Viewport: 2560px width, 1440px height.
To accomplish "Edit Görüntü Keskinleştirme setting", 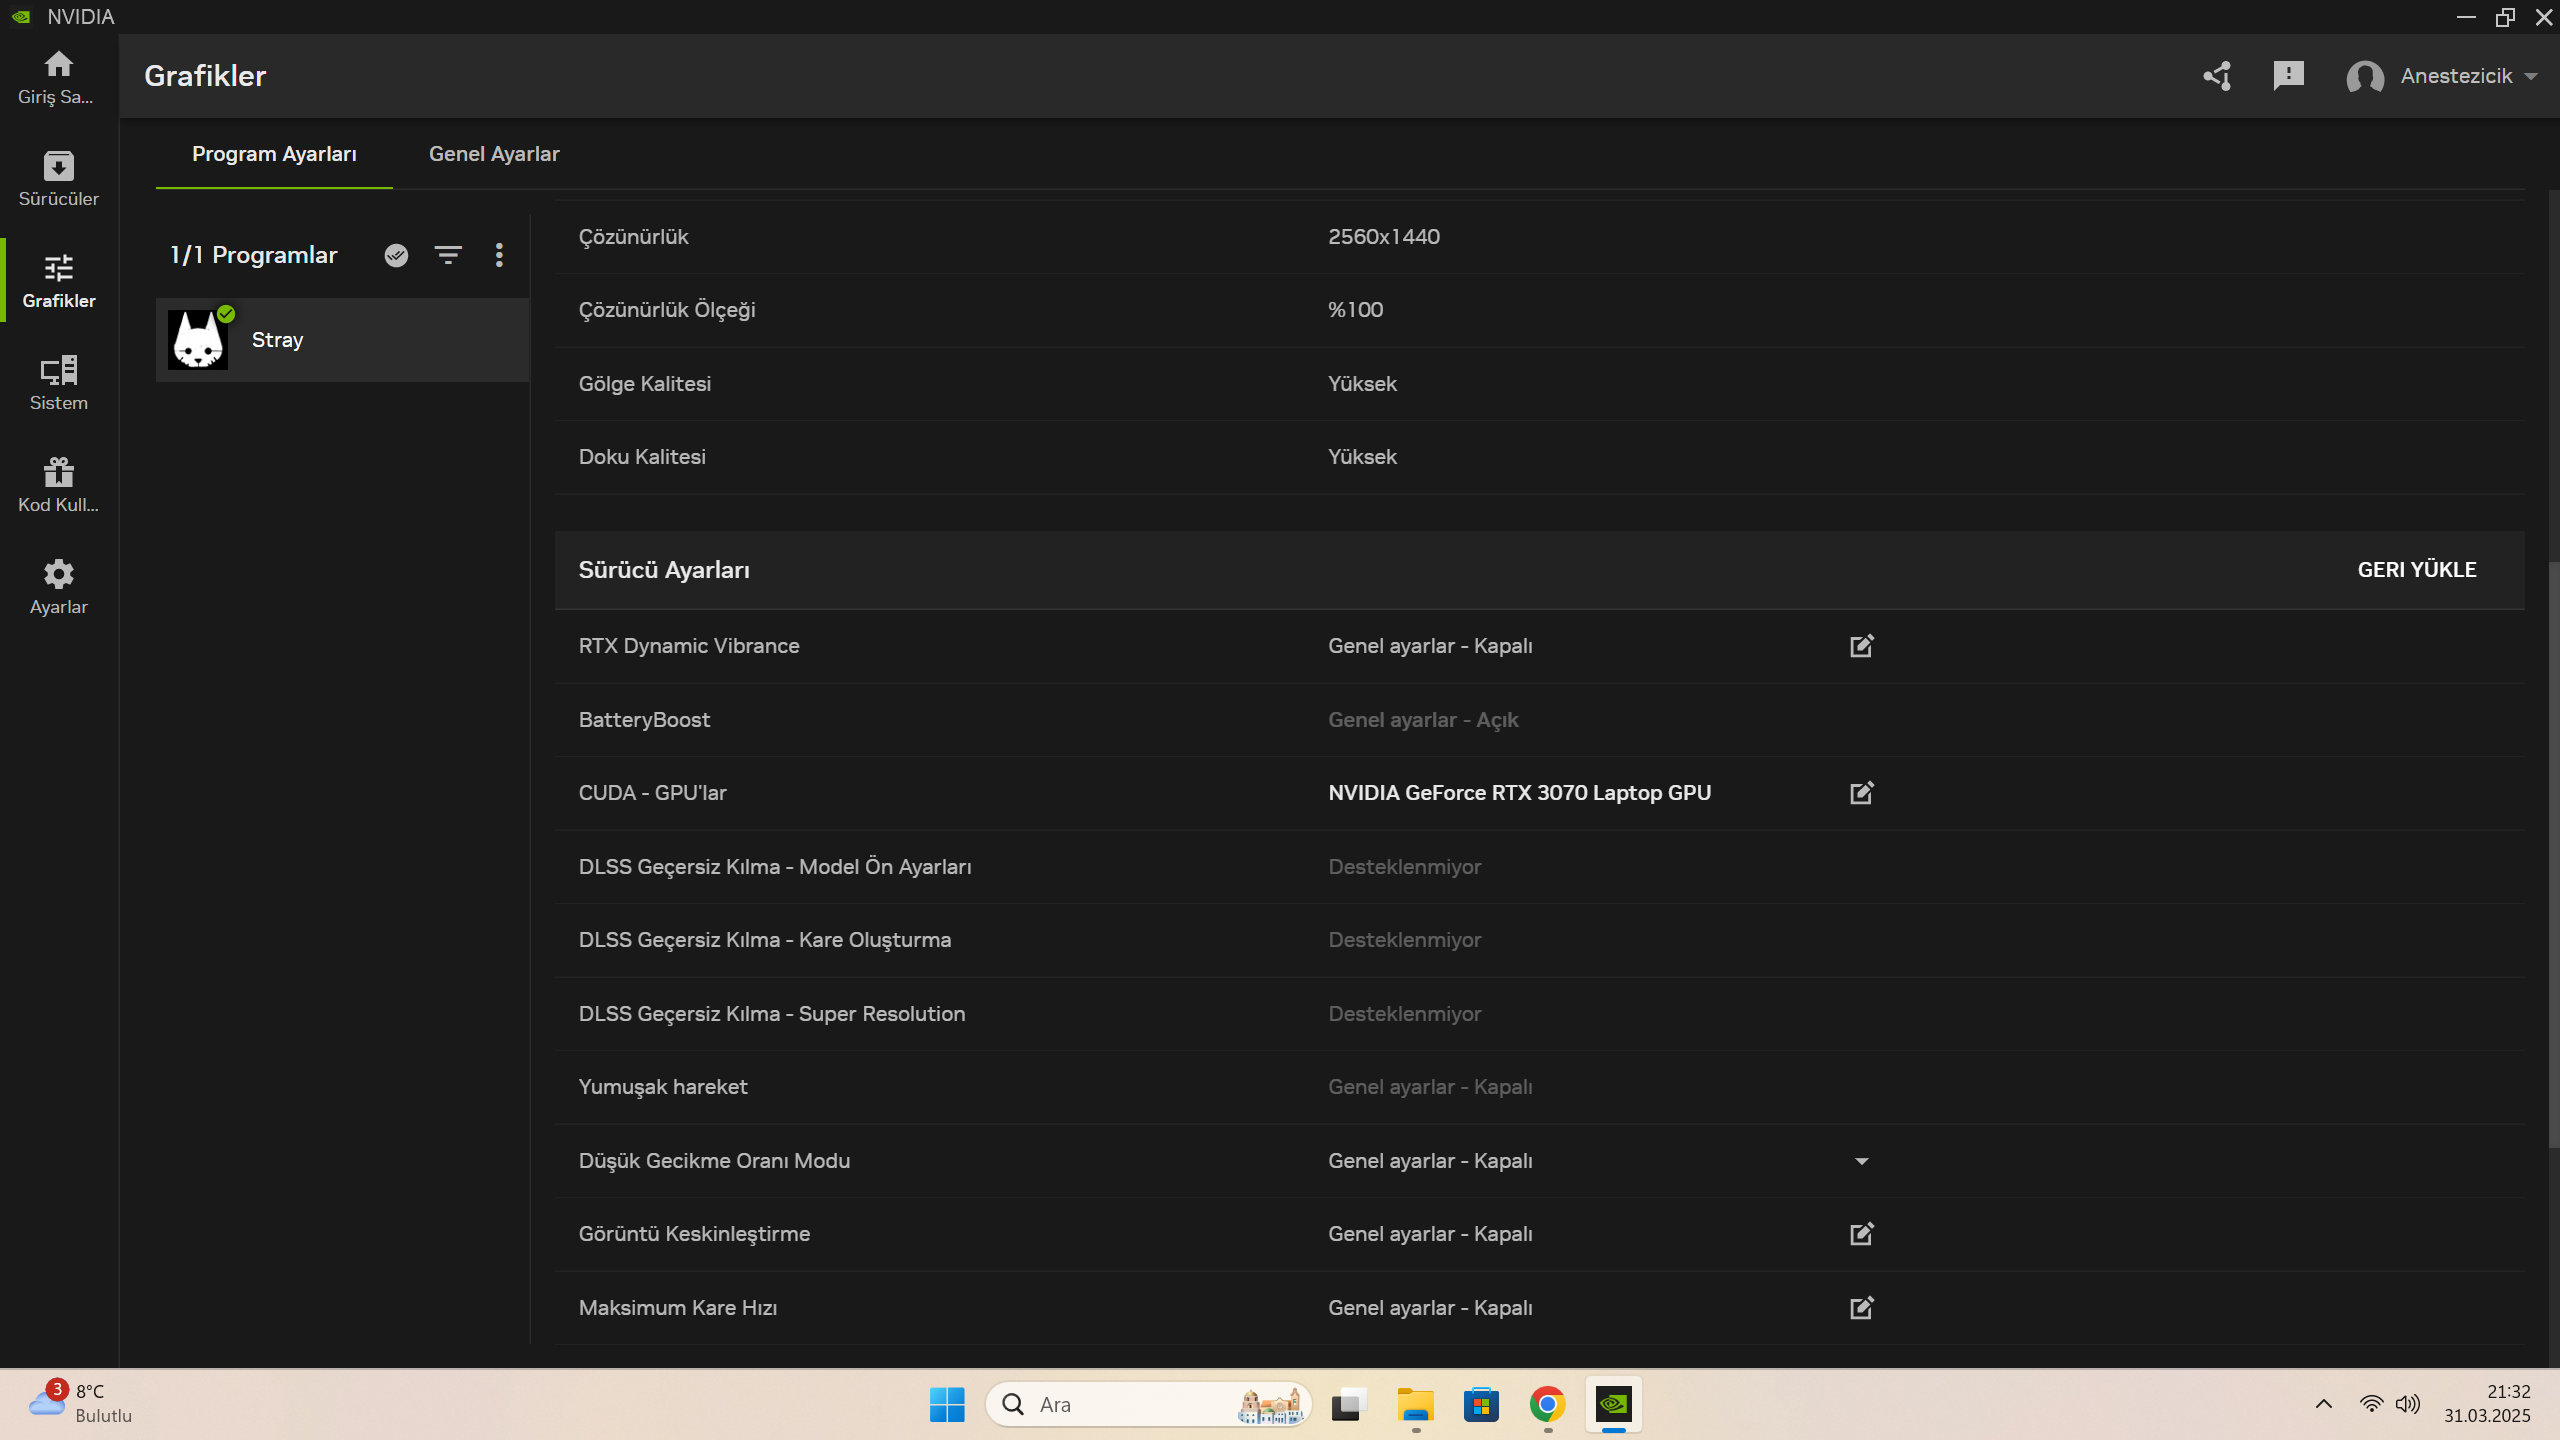I will [1861, 1234].
